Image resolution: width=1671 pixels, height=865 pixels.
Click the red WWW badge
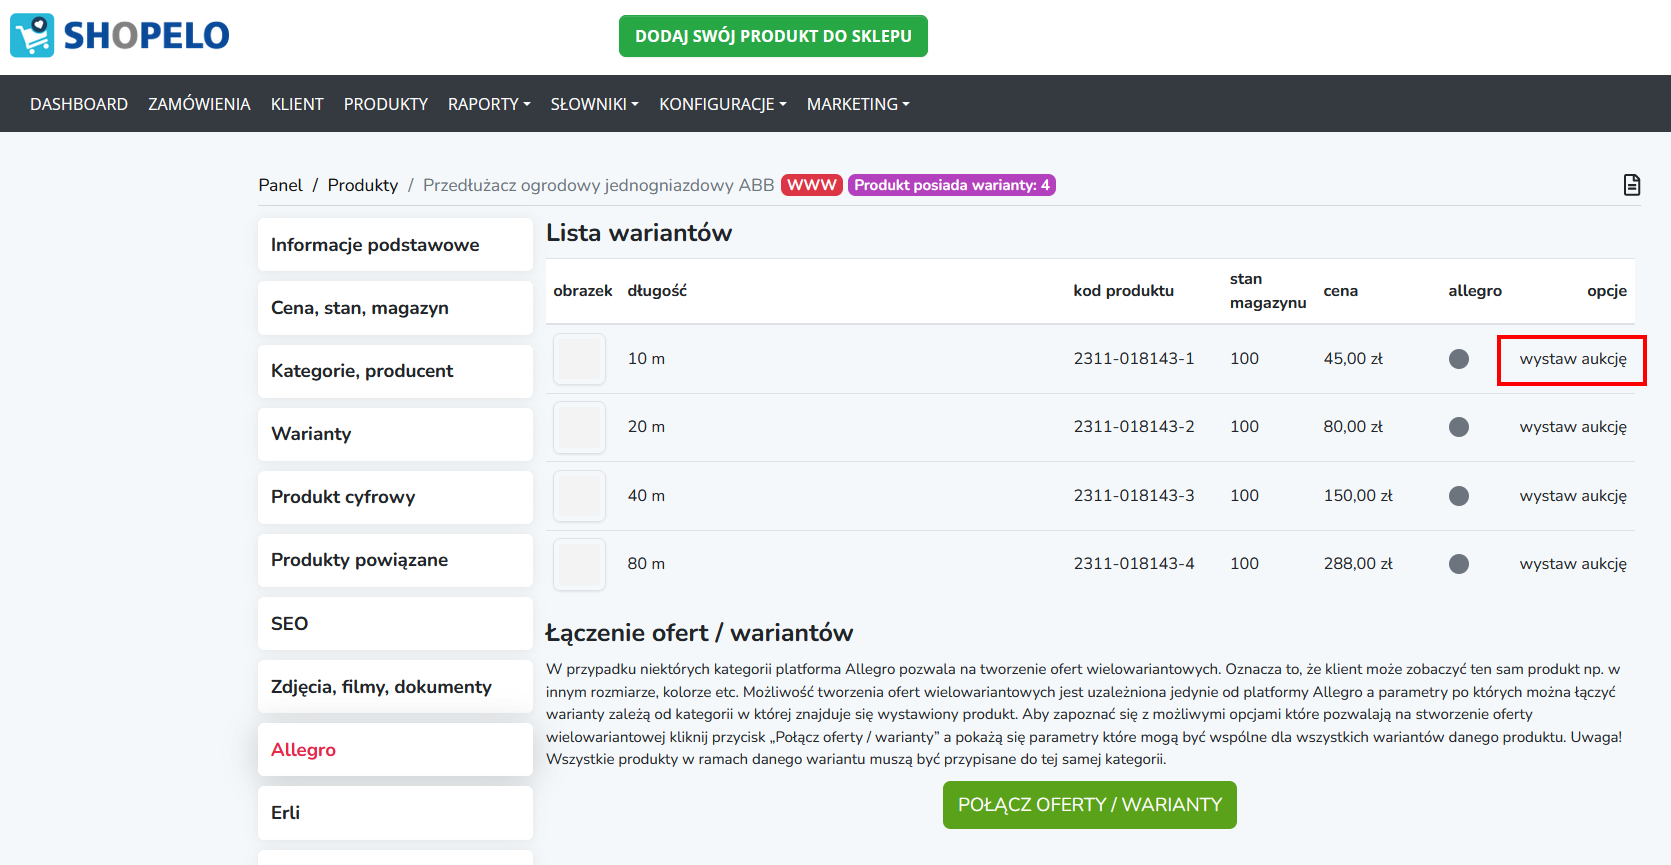(x=812, y=185)
